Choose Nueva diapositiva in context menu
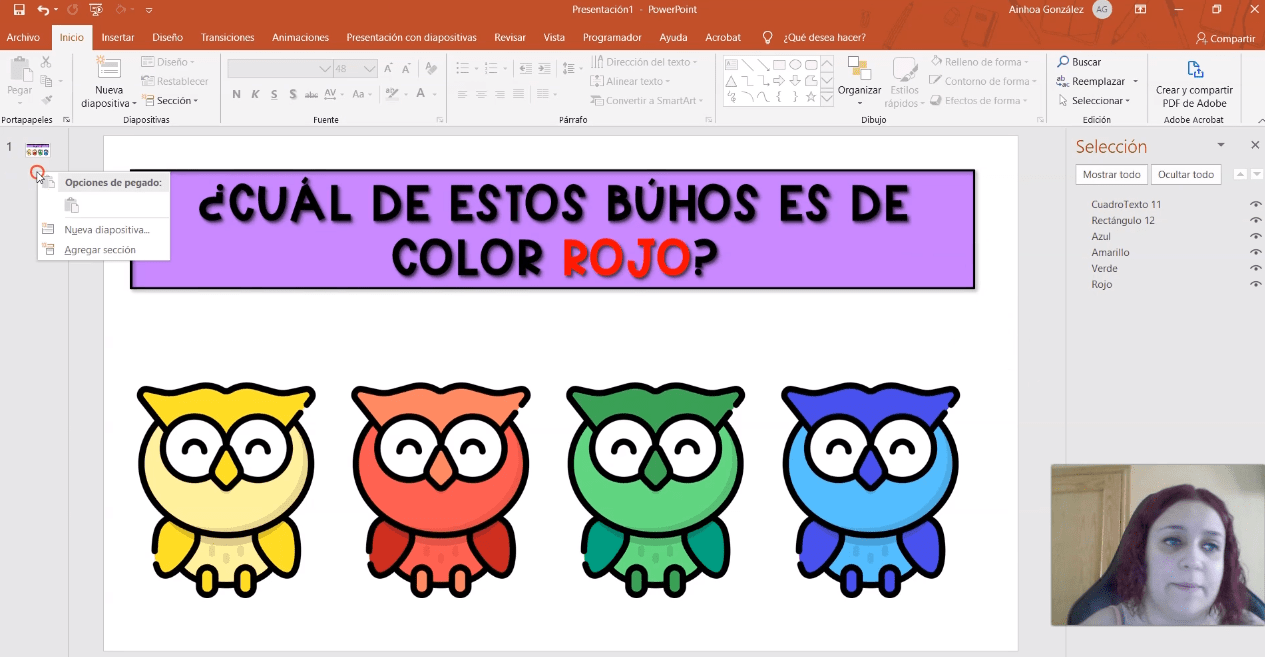 (106, 230)
